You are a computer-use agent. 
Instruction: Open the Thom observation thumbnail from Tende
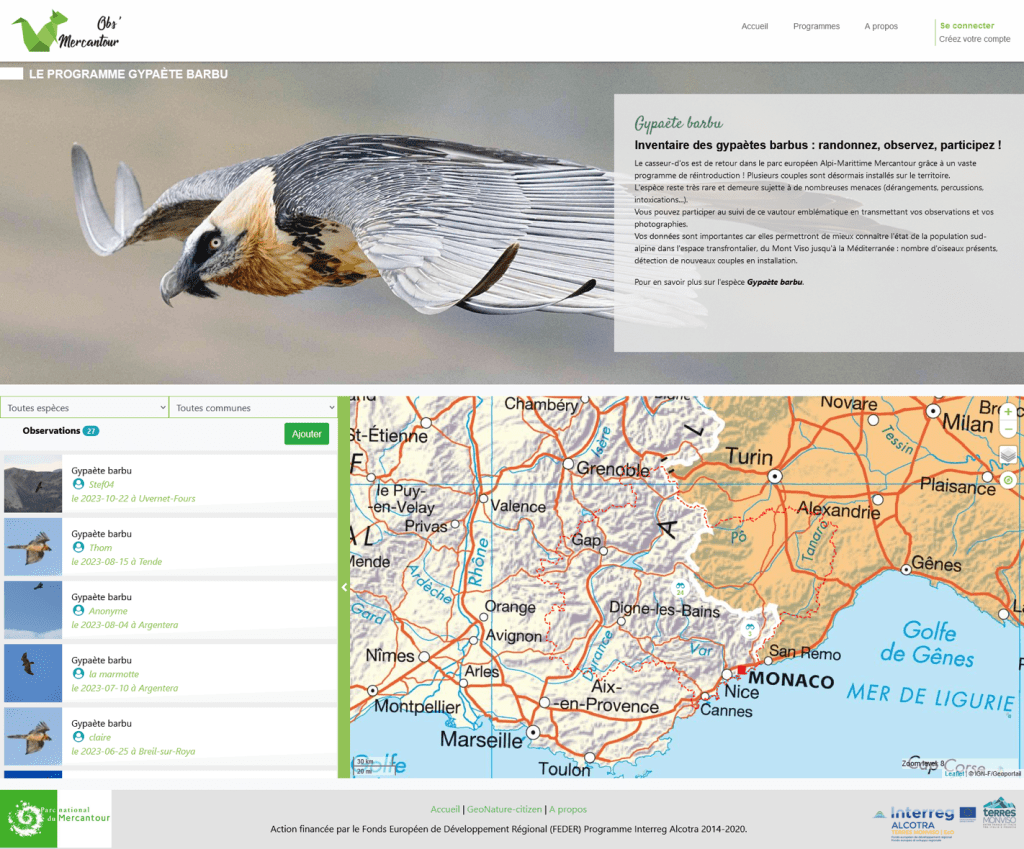(x=33, y=547)
